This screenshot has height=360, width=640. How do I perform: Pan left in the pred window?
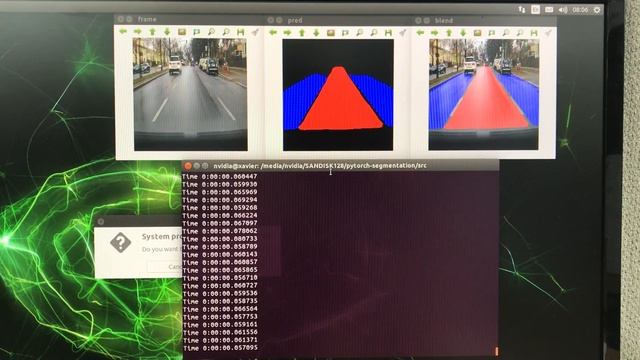click(x=273, y=32)
